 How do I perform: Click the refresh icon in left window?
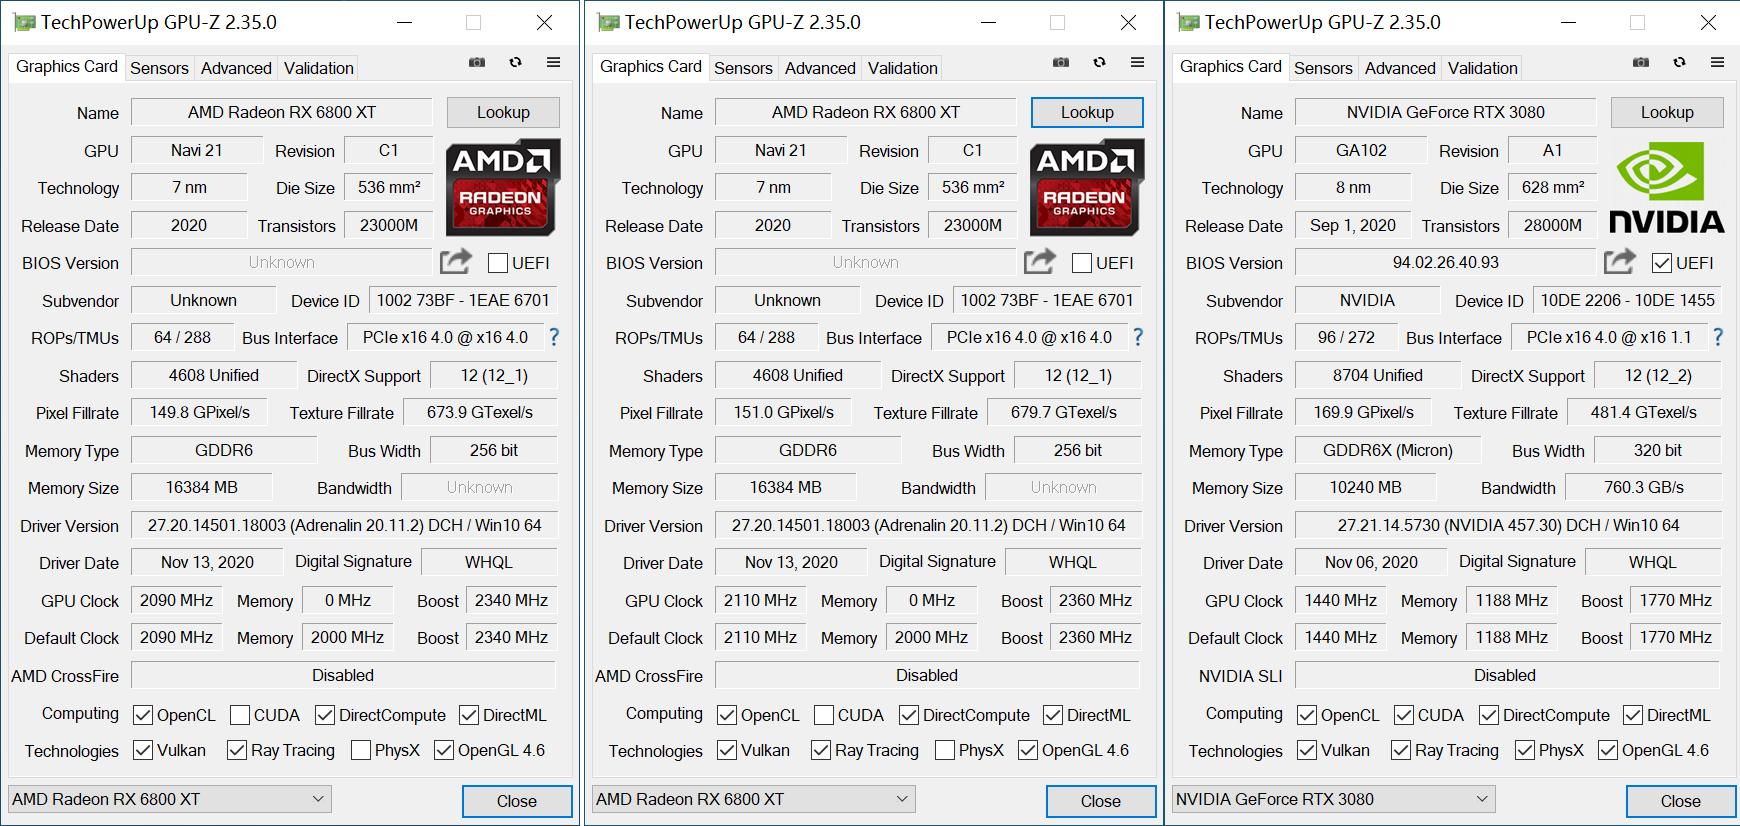click(x=515, y=62)
